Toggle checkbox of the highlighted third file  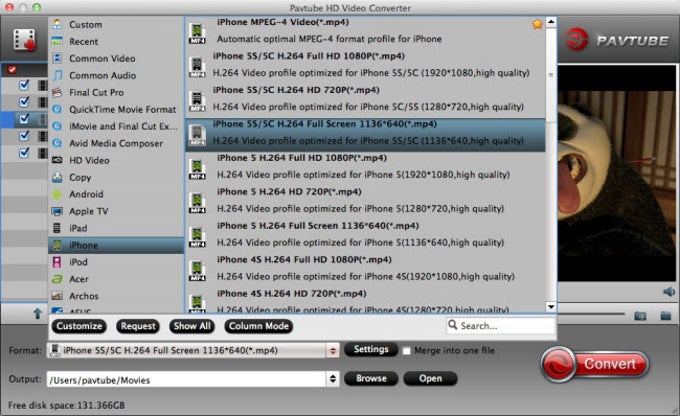(x=24, y=118)
